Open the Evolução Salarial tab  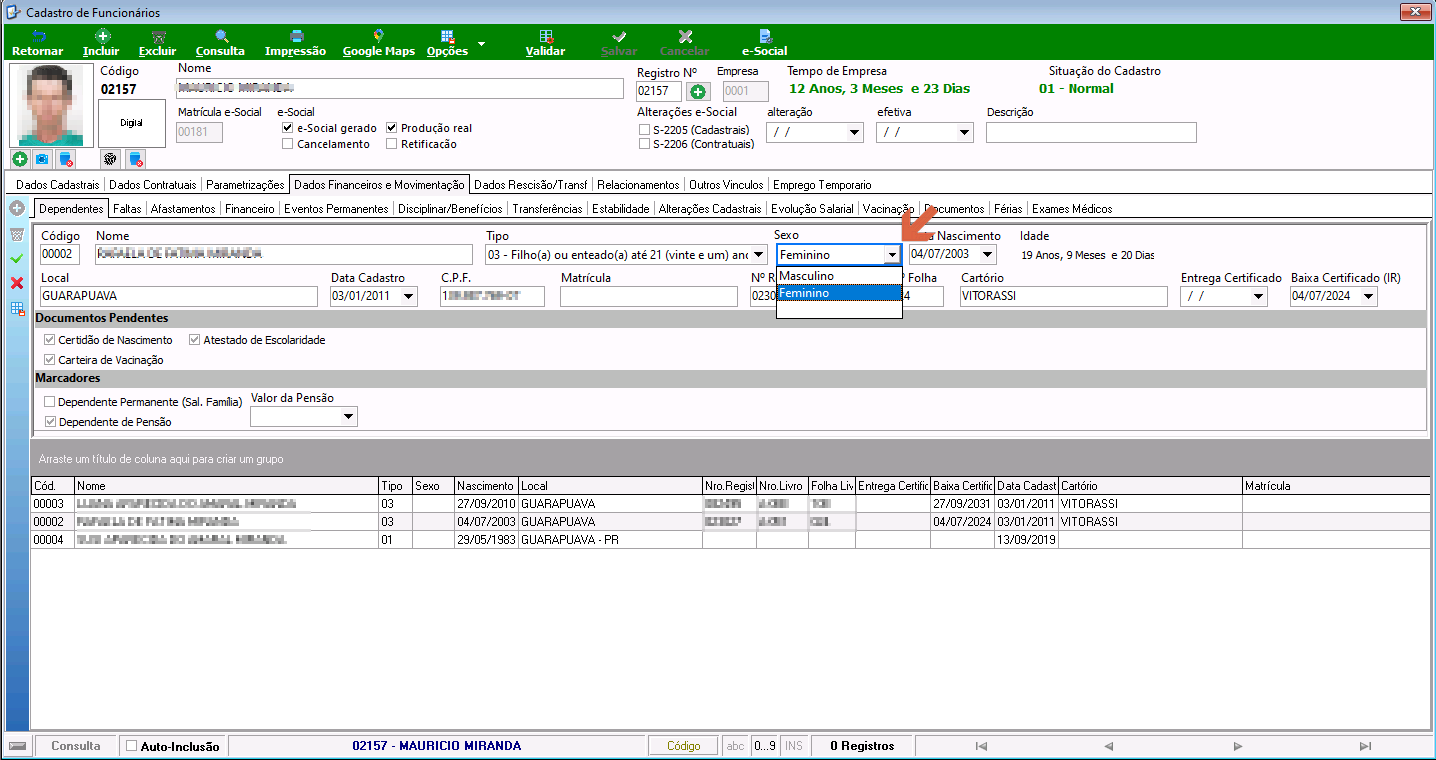pos(812,209)
